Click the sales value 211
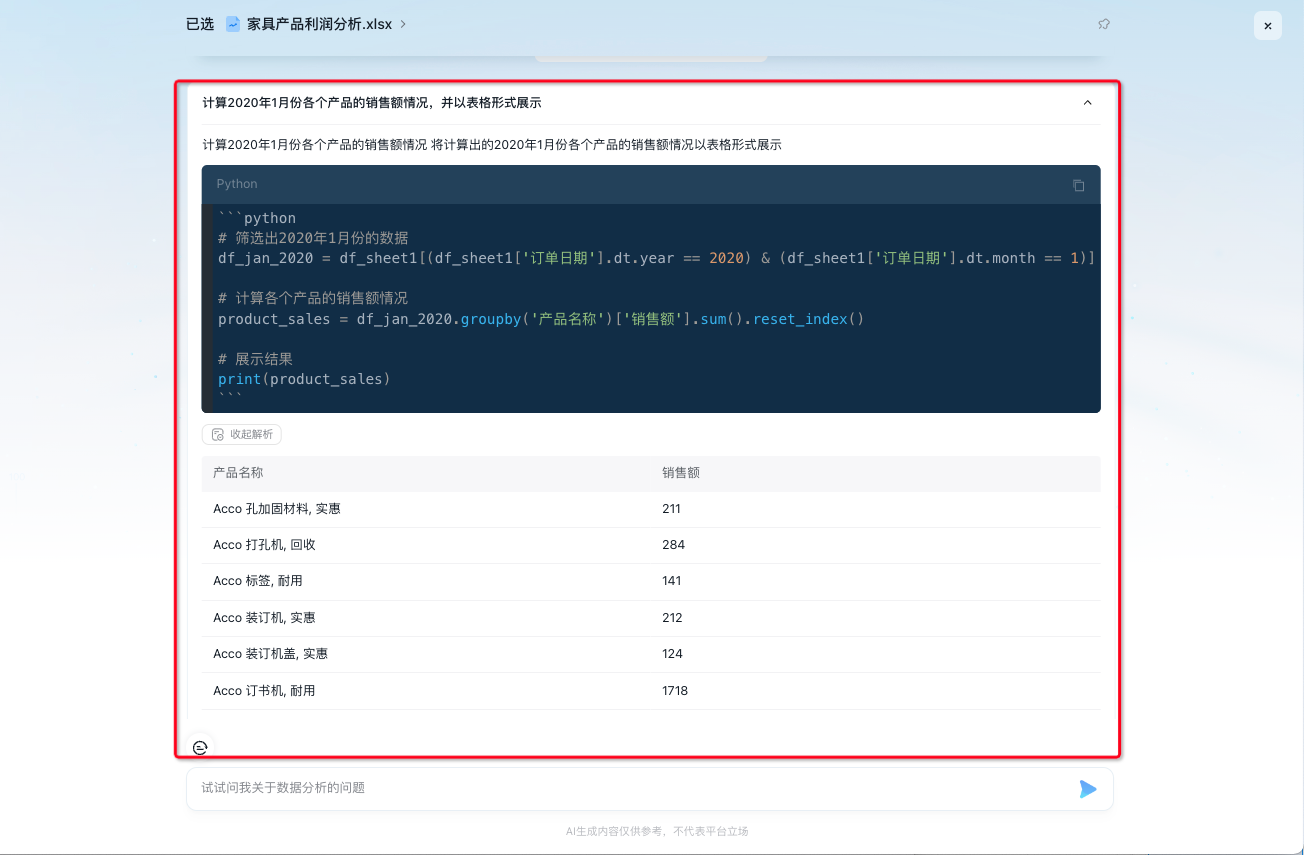1304x855 pixels. tap(671, 509)
